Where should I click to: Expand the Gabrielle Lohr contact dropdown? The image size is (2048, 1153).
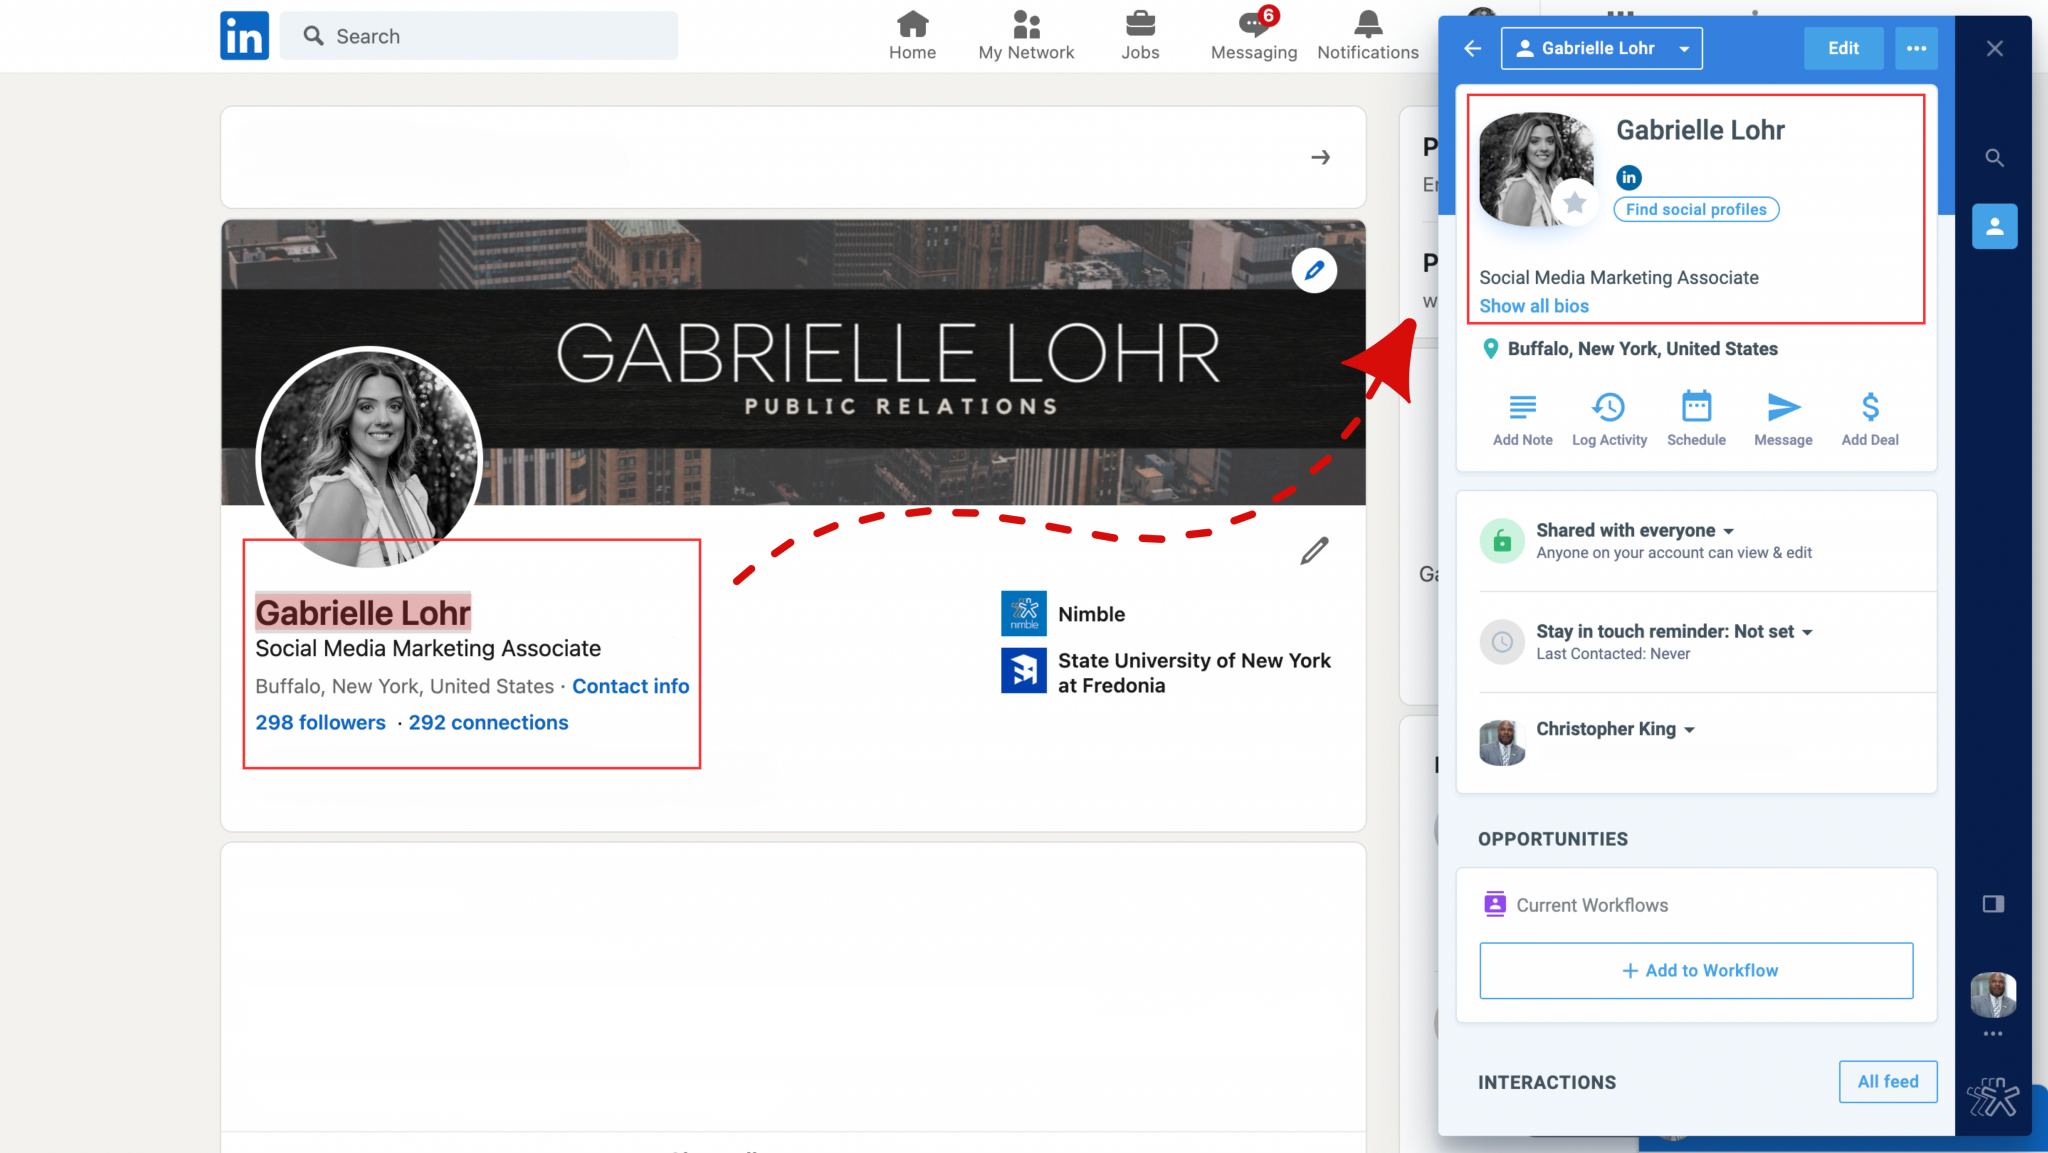pos(1684,49)
